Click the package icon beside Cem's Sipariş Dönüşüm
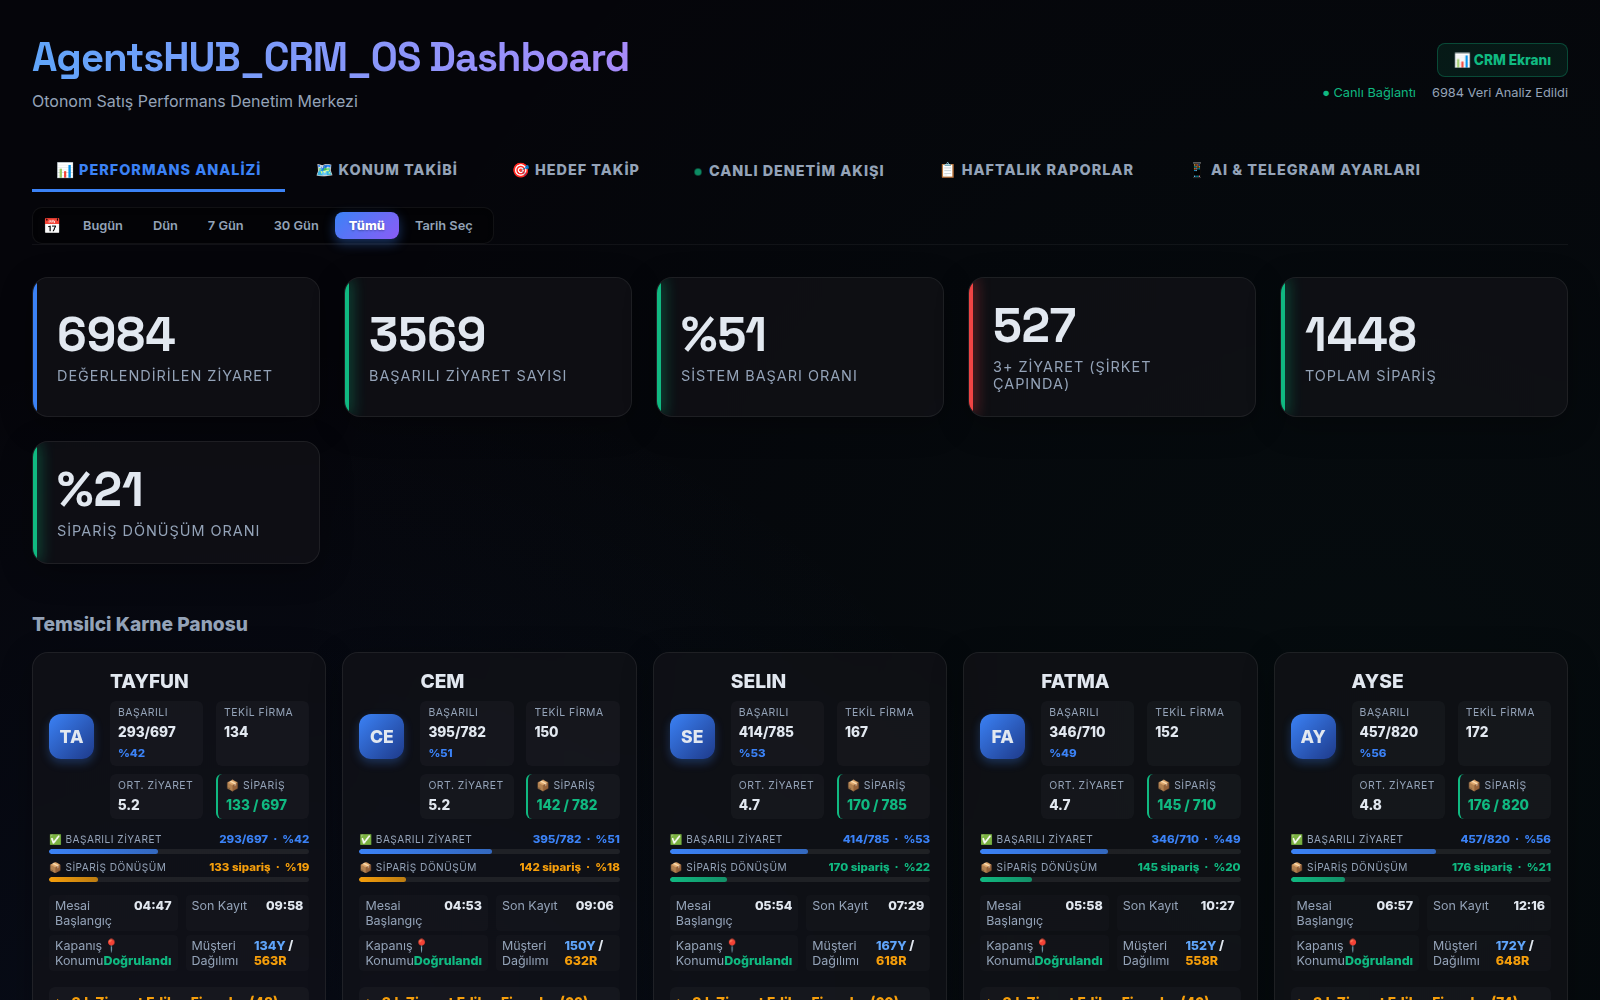The image size is (1600, 1000). coord(366,868)
